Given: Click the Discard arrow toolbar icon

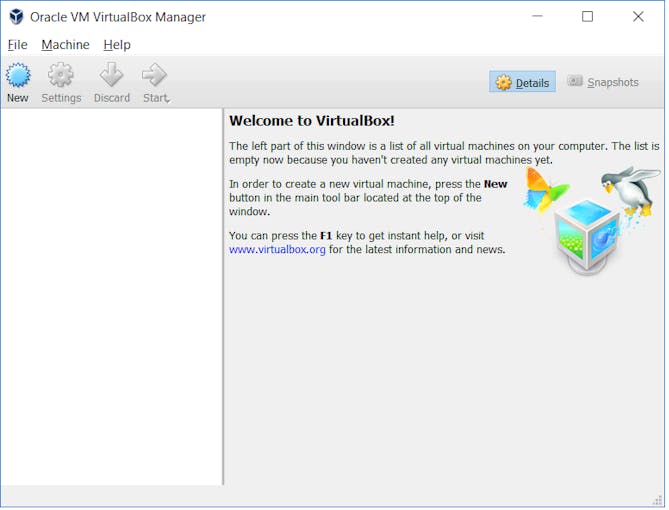Looking at the screenshot, I should click(111, 75).
